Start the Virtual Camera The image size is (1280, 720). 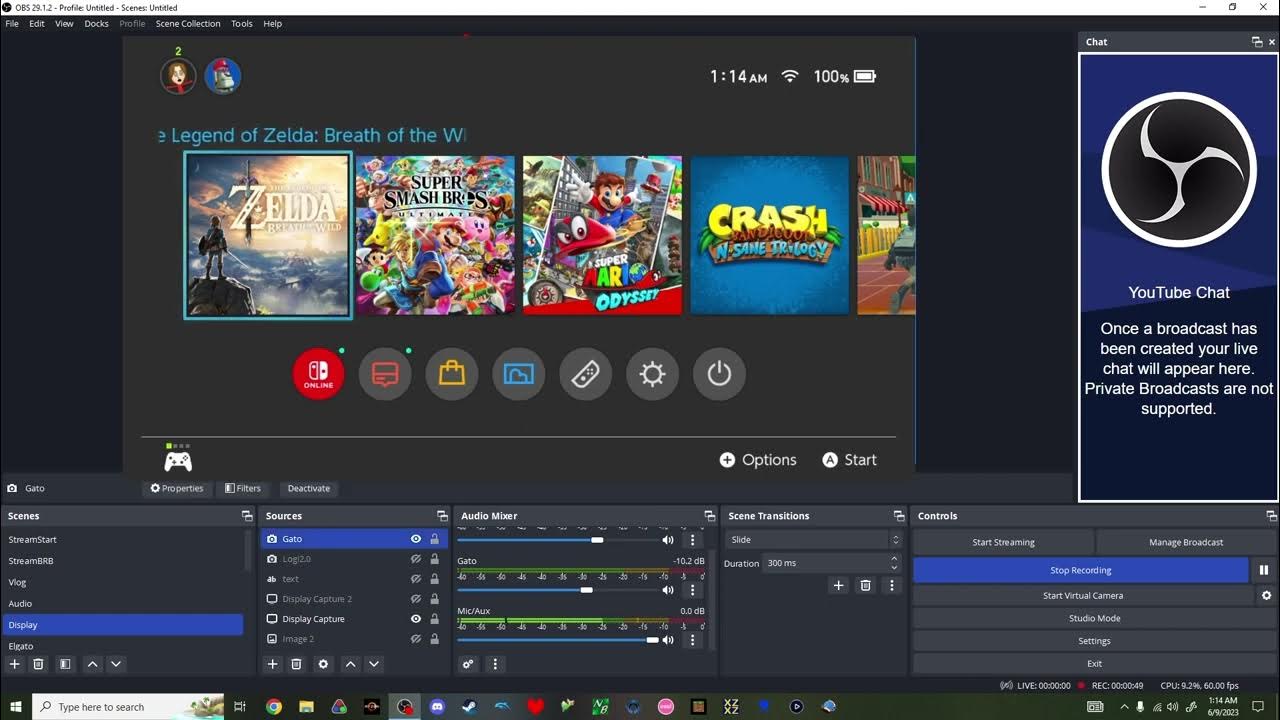[1083, 595]
